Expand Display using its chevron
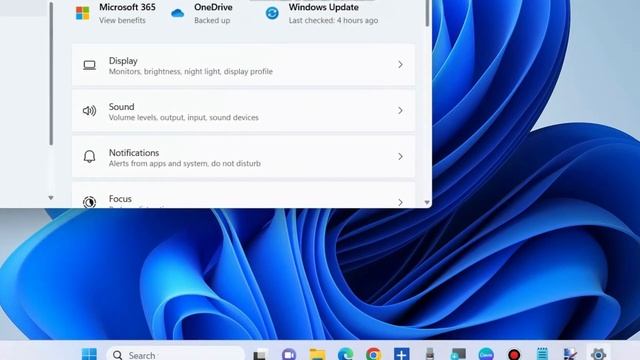This screenshot has width=640, height=360. (400, 64)
